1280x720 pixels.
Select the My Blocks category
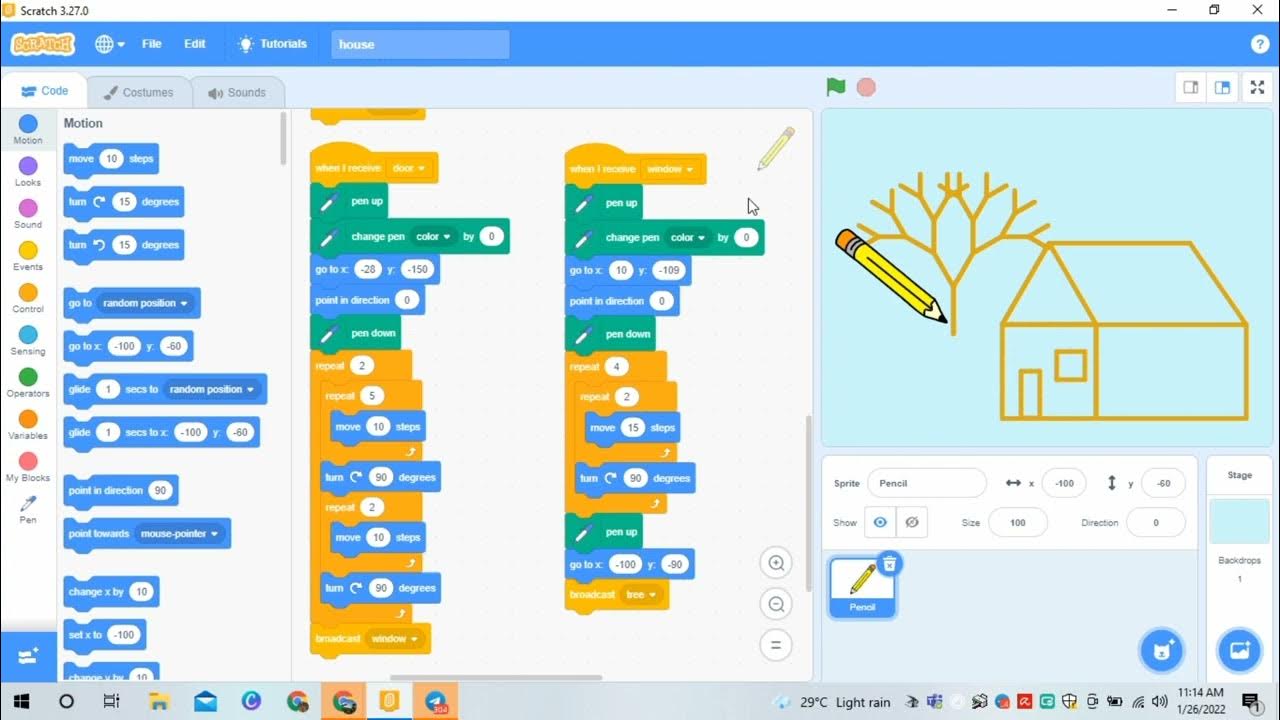[28, 466]
